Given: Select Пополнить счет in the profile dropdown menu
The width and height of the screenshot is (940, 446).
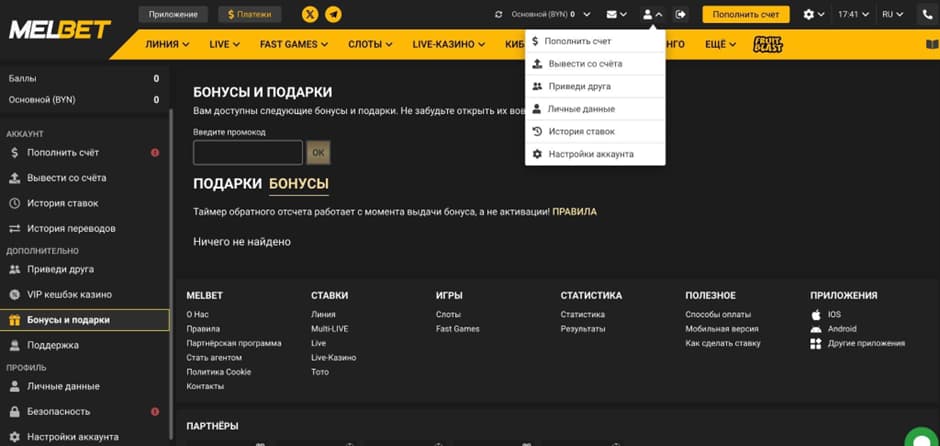Looking at the screenshot, I should [595, 41].
